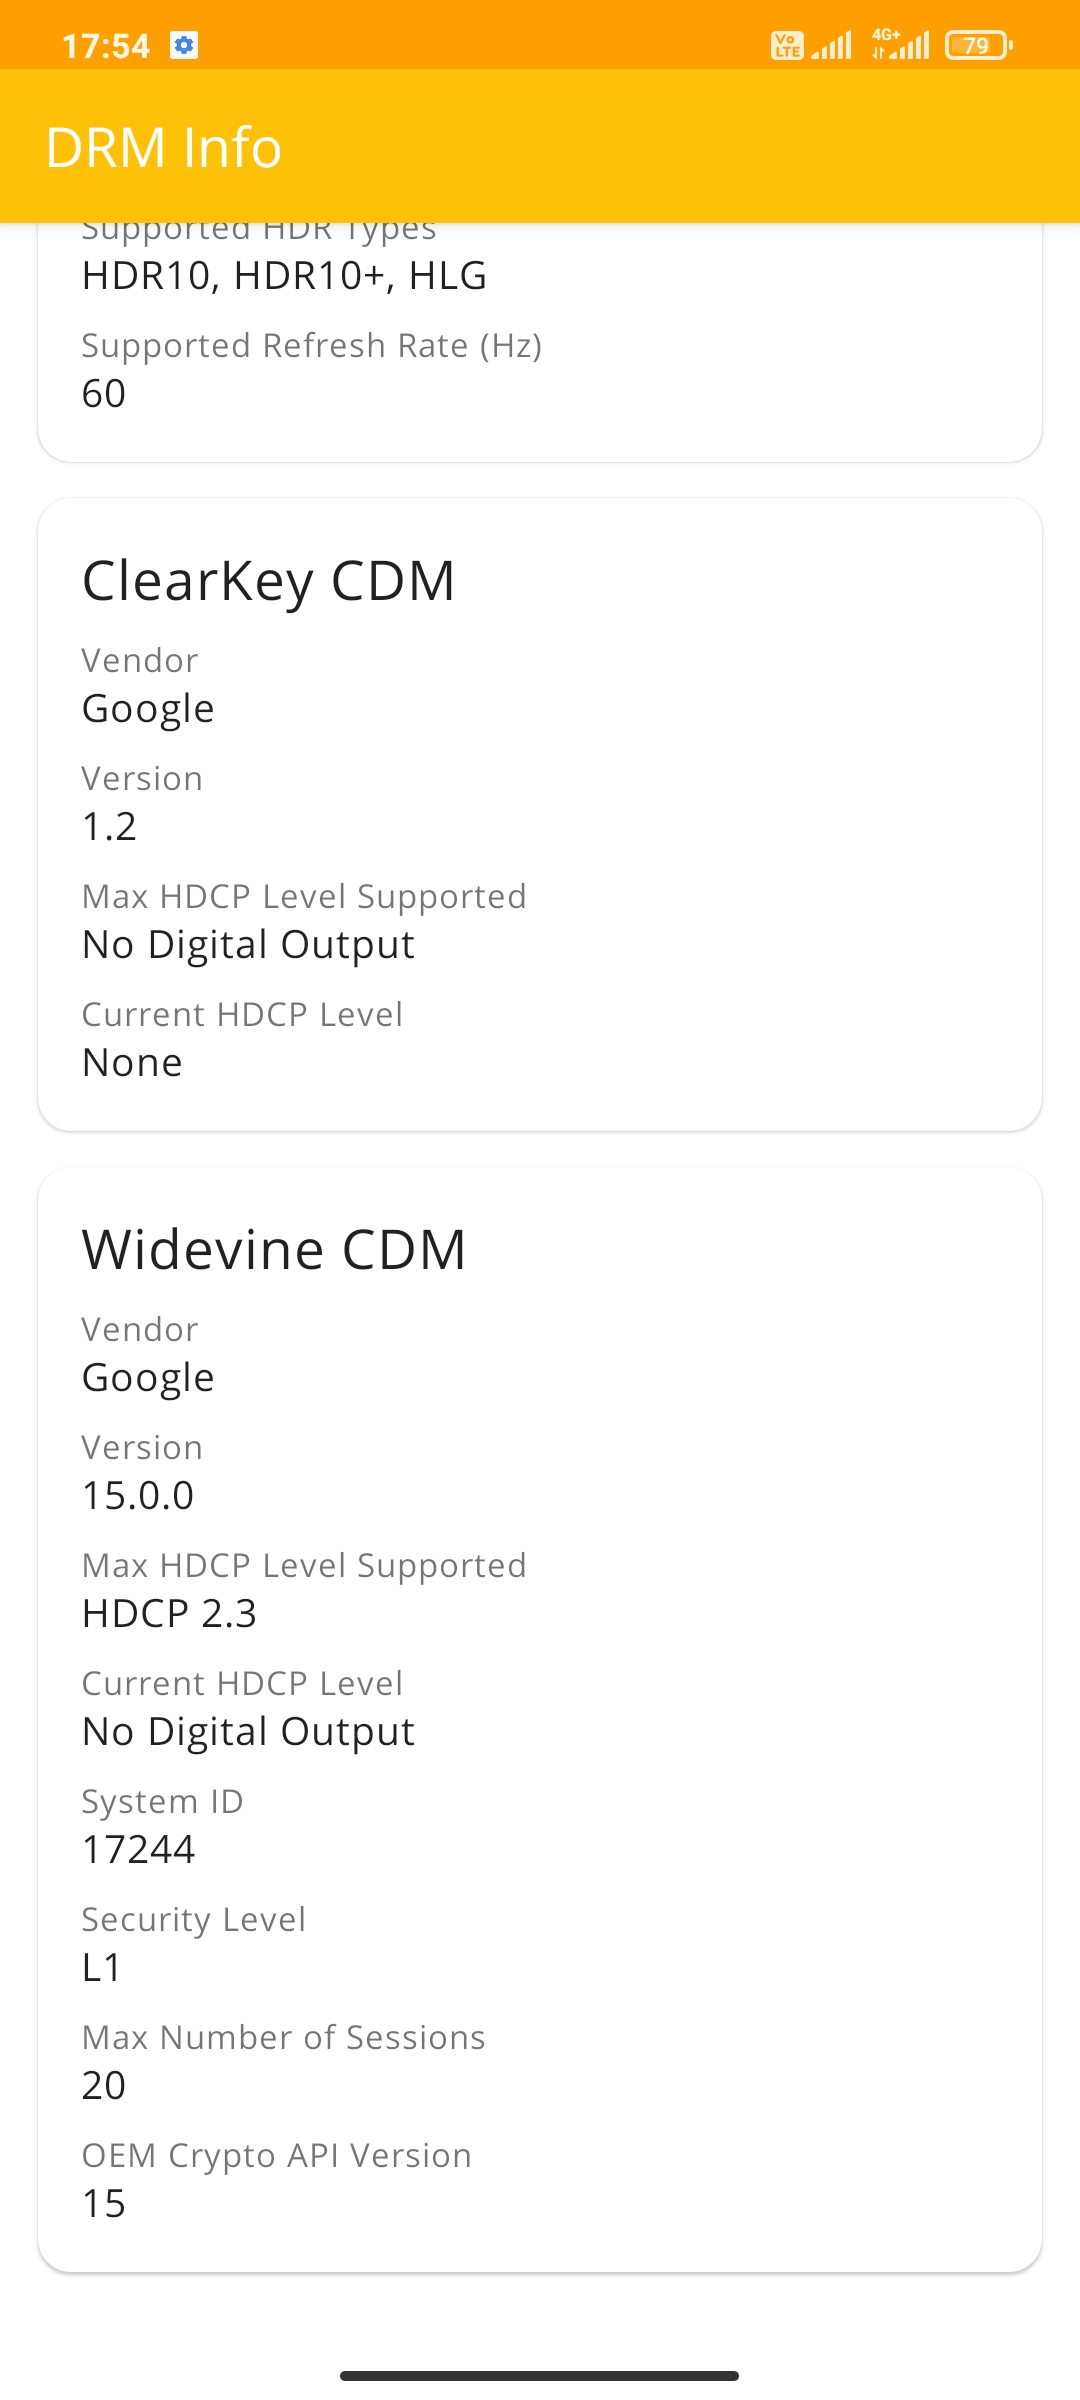Tap Max Number of Sessions value 20
Viewport: 1080px width, 2400px height.
104,2085
